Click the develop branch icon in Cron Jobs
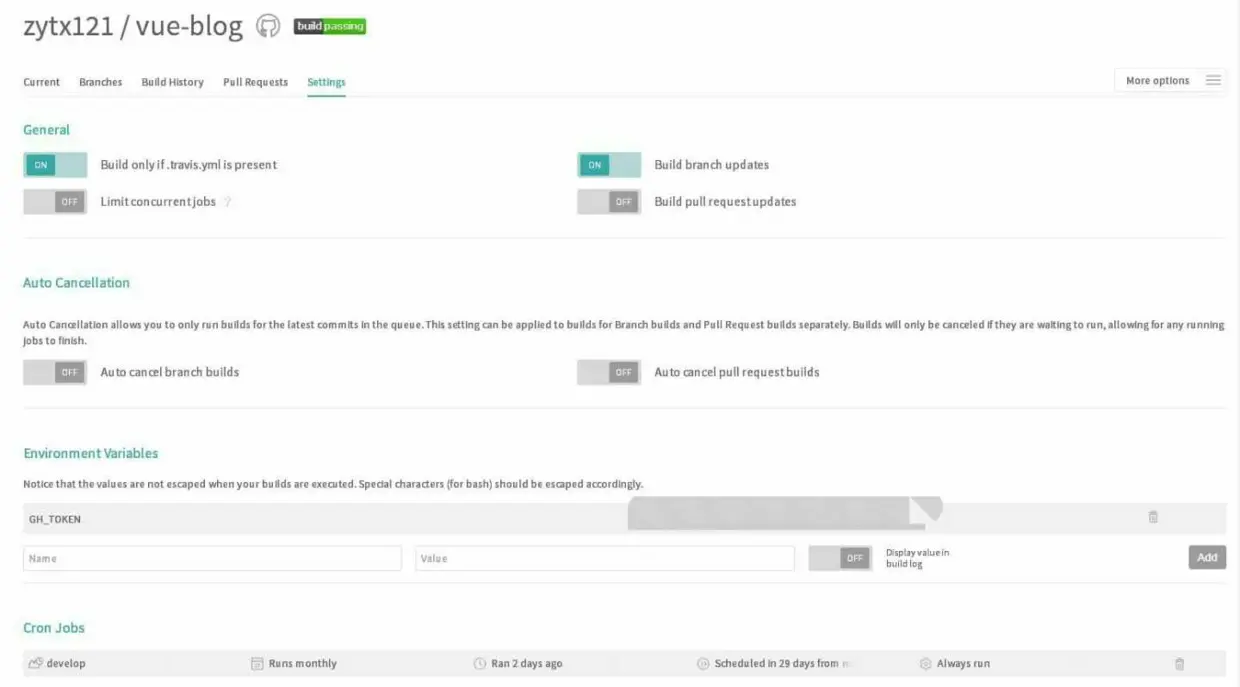This screenshot has width=1240, height=687. click(36, 663)
